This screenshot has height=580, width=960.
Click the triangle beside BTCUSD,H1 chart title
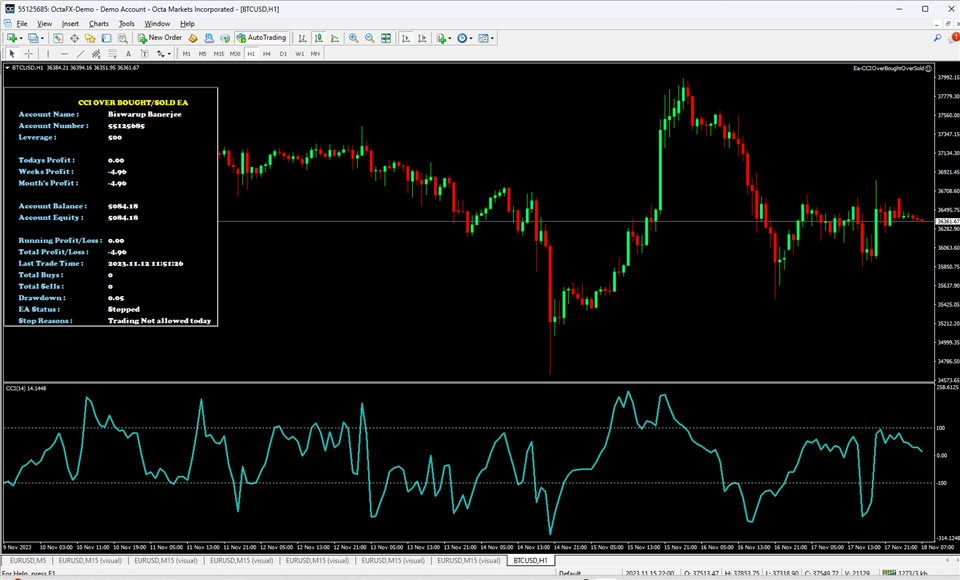[7, 68]
